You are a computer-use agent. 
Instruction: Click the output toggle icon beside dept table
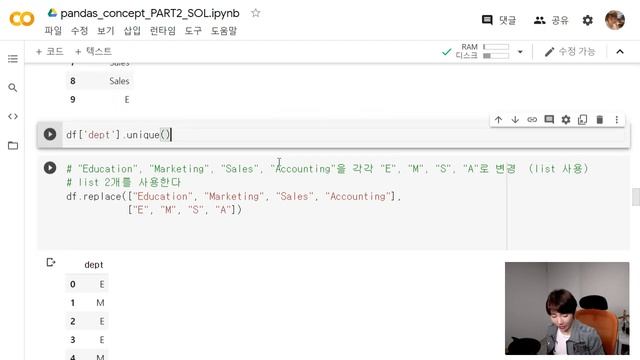tap(51, 262)
